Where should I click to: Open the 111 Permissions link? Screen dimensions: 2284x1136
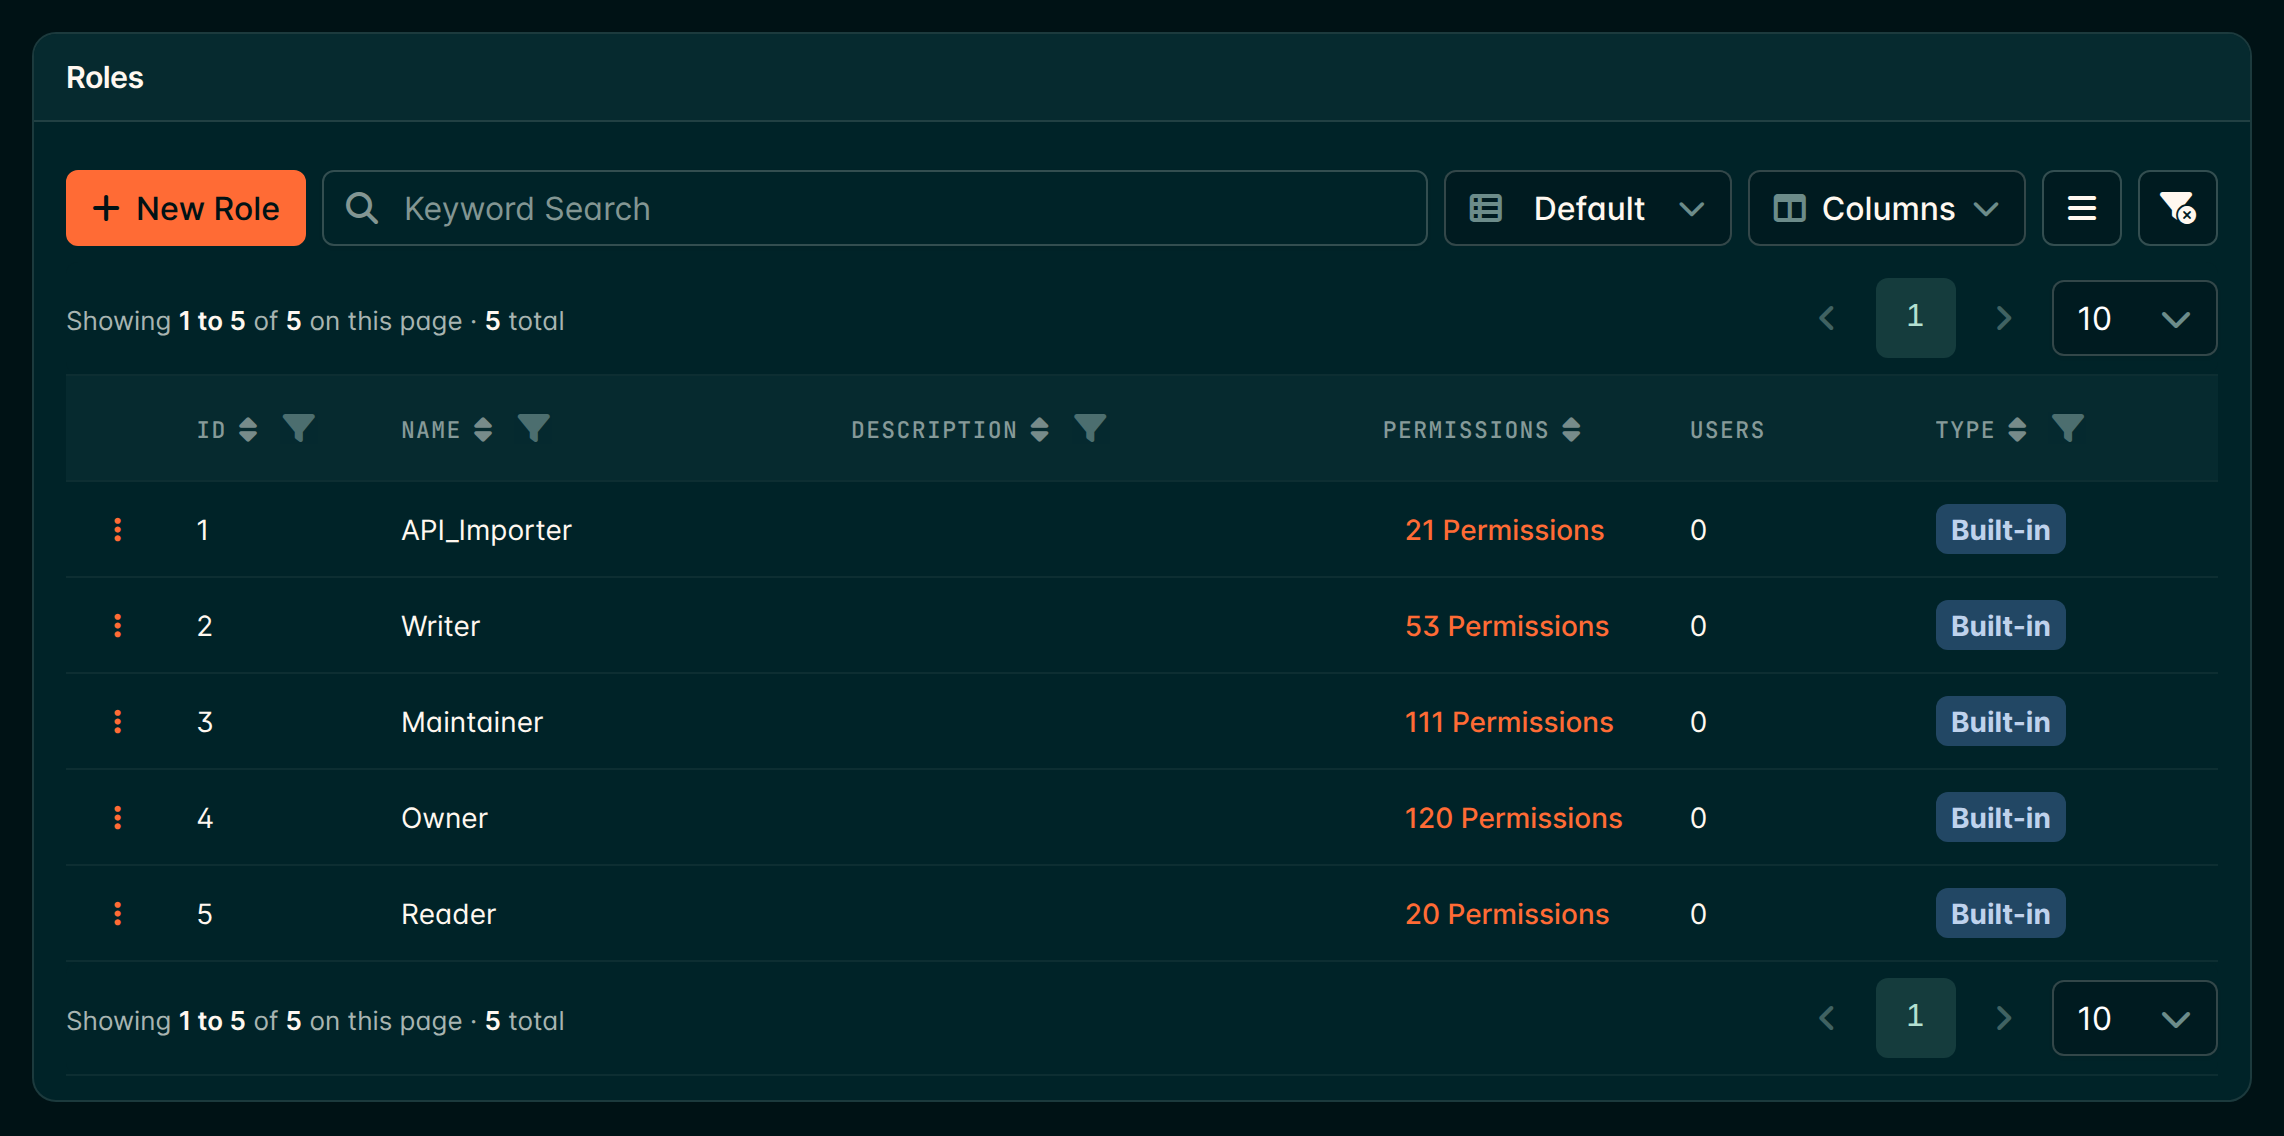(x=1509, y=722)
